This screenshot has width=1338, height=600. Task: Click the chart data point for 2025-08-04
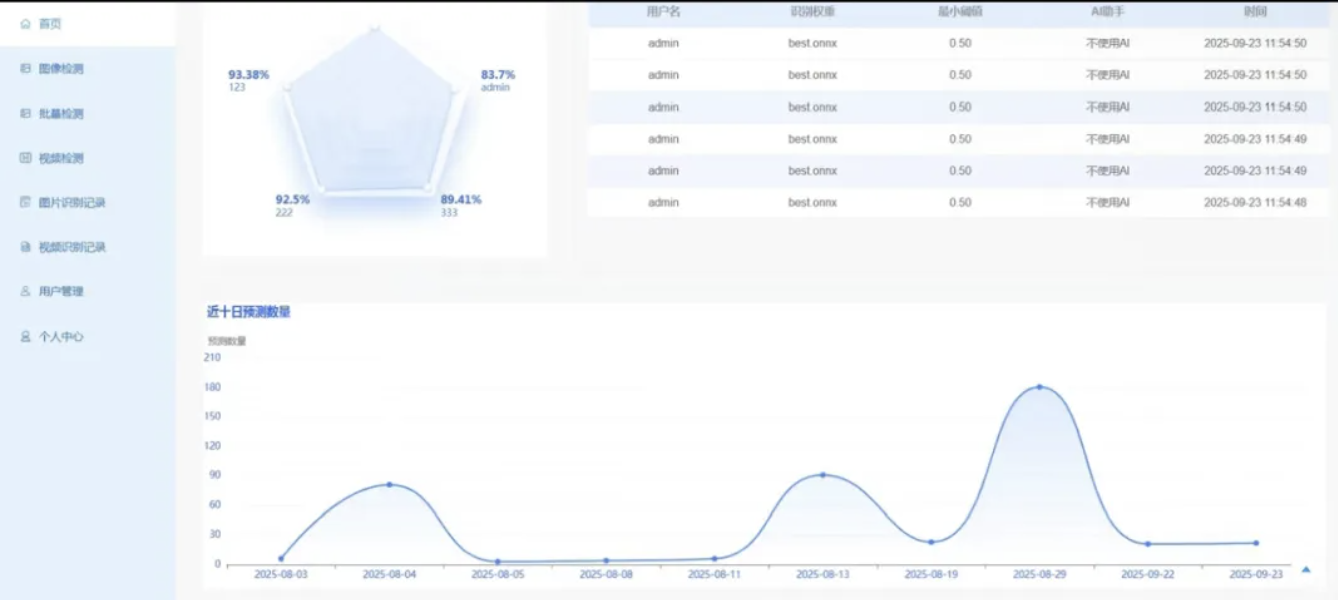(389, 485)
